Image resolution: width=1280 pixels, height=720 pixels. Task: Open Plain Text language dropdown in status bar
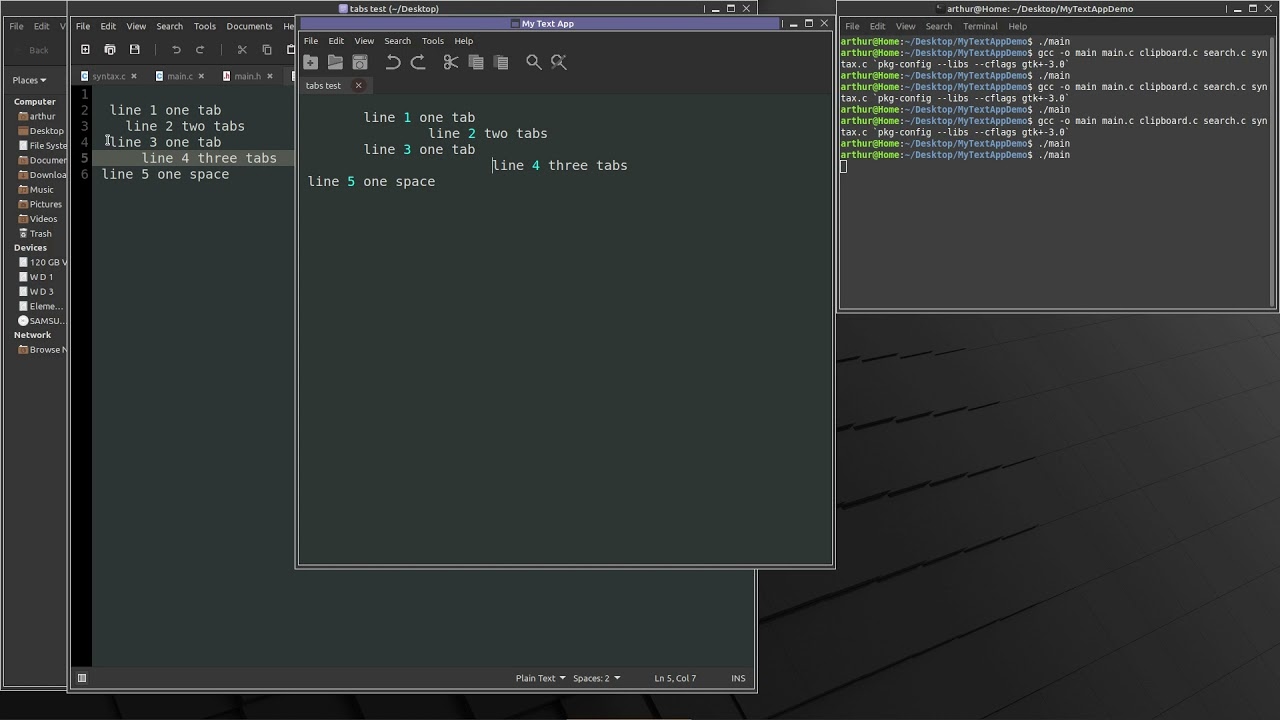click(x=540, y=678)
